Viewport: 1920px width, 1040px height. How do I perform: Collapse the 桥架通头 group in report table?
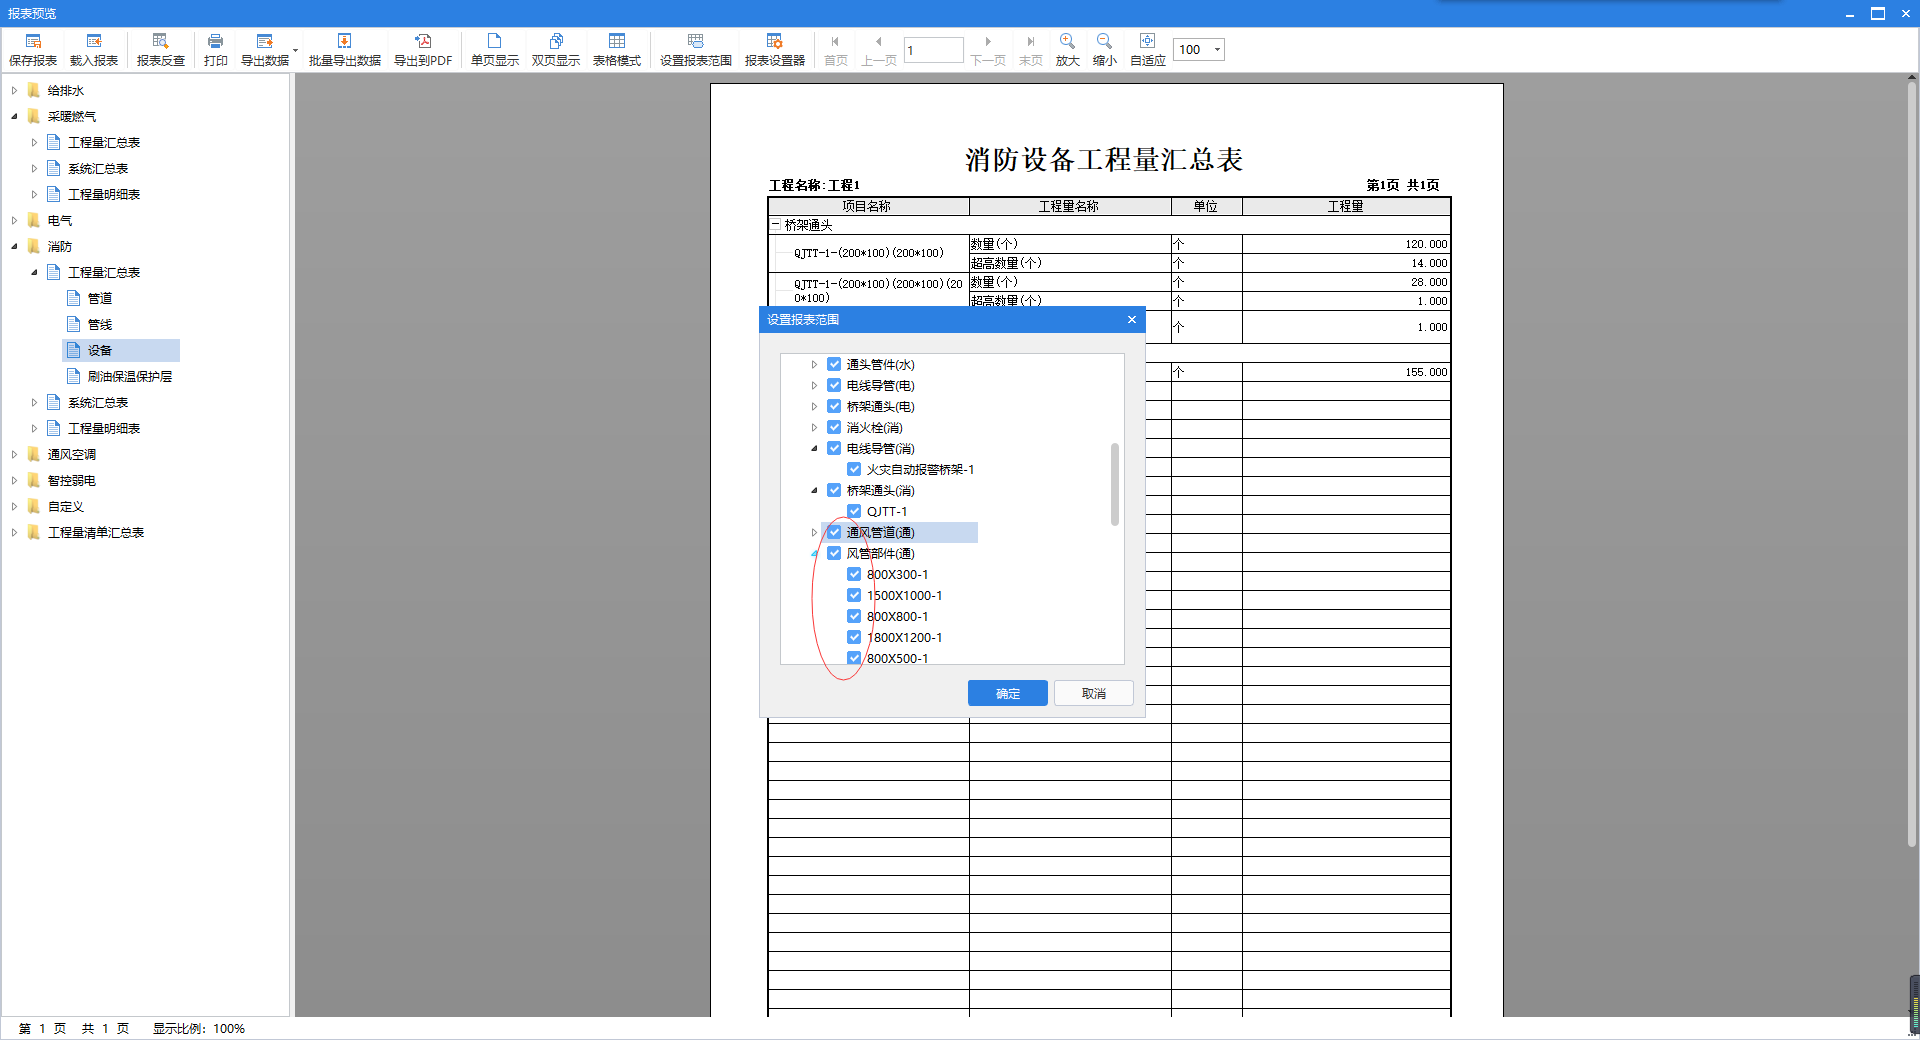pos(775,225)
